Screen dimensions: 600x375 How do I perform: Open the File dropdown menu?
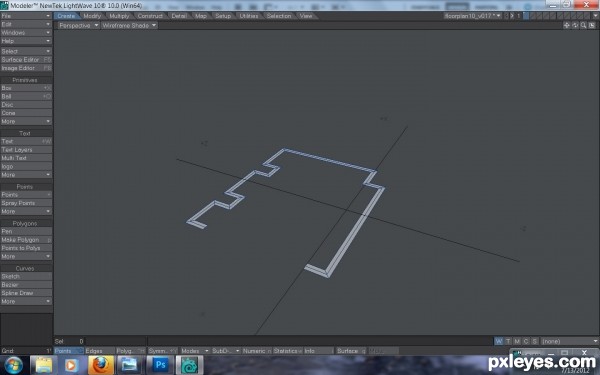[x=26, y=16]
